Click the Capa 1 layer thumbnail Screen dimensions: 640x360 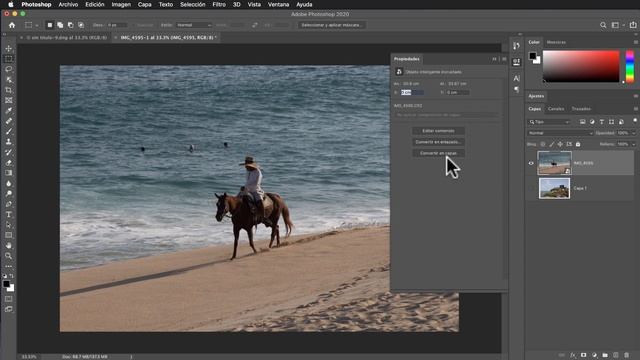(554, 189)
